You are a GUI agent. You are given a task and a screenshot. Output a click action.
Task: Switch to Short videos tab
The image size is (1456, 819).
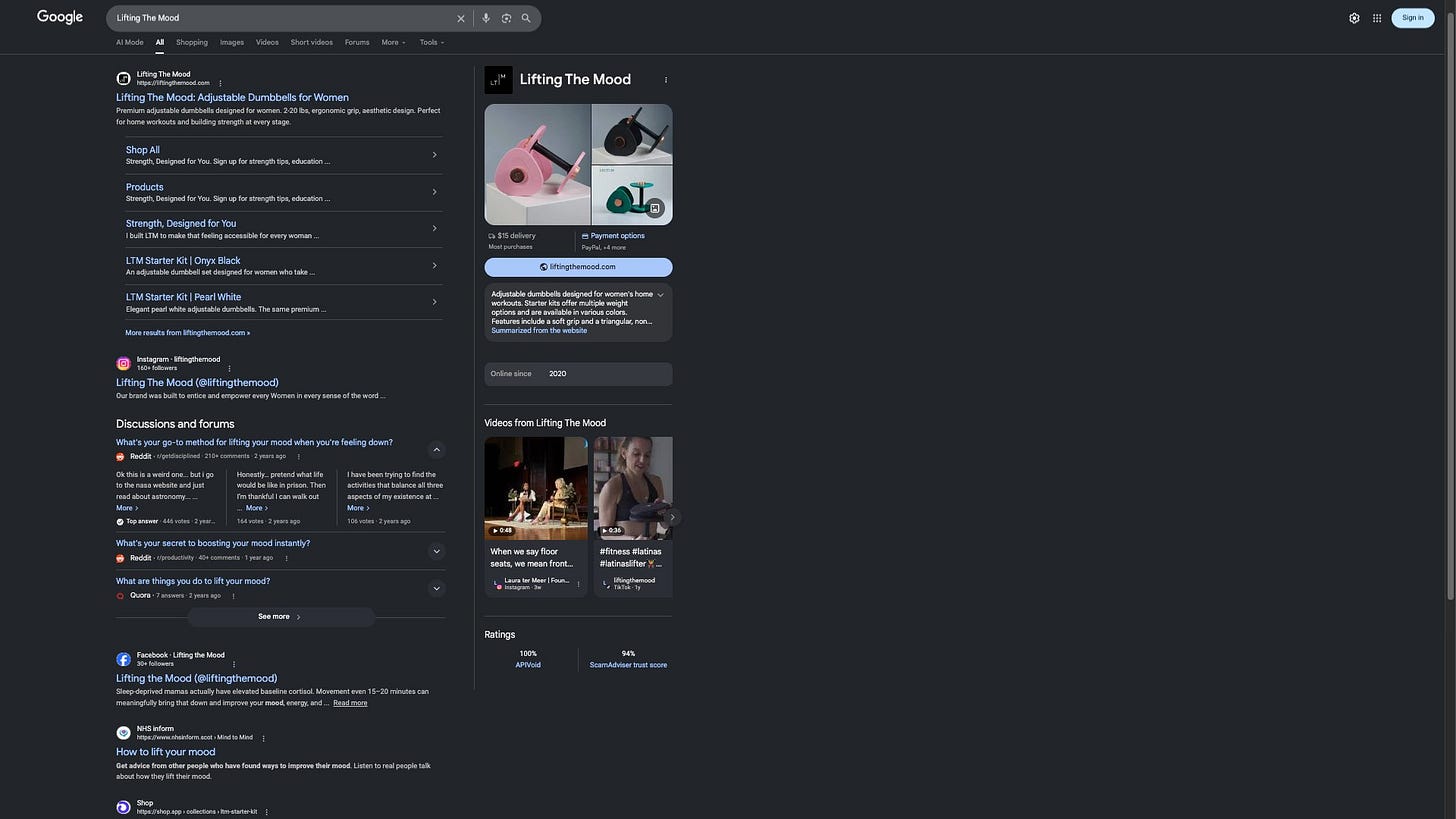[x=312, y=42]
